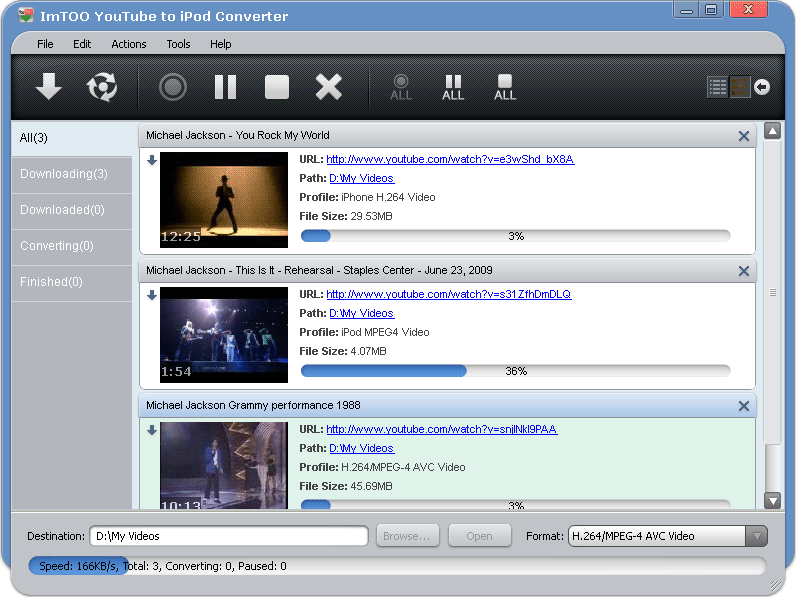Switch to detail view mode icon
The width and height of the screenshot is (796, 597).
tap(740, 87)
